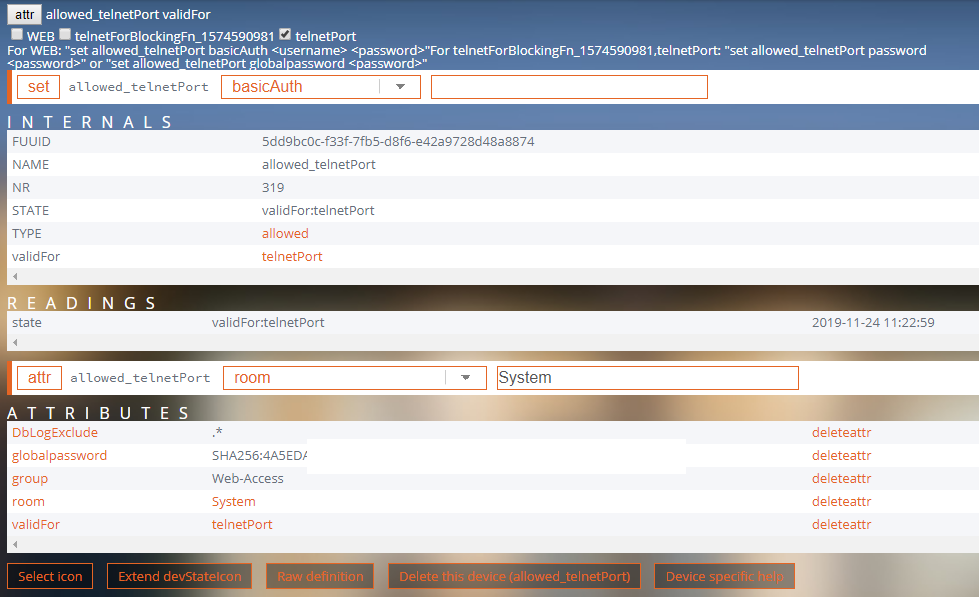Open the room attribute dropdown
This screenshot has width=979, height=597.
pyautogui.click(x=355, y=378)
